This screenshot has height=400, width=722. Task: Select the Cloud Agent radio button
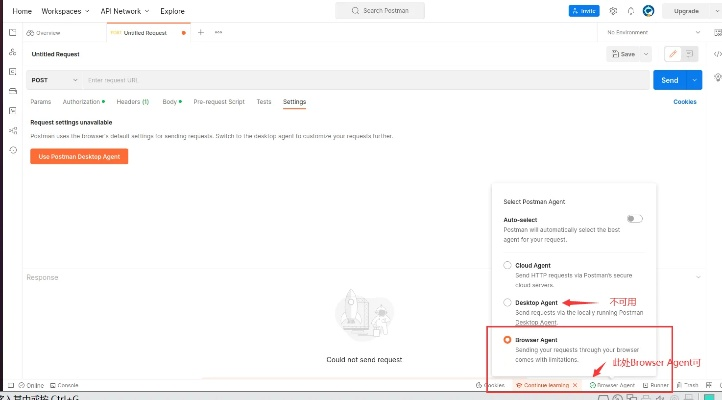coord(508,265)
